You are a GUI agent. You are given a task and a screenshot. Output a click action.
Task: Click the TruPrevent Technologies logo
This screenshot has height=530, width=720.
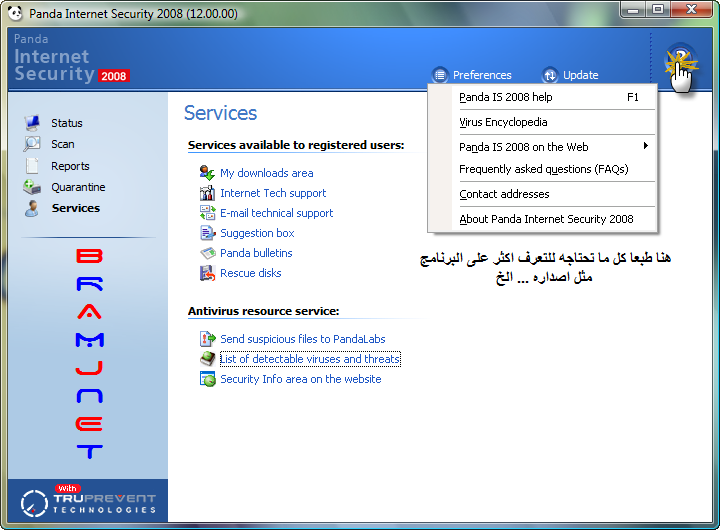(88, 501)
